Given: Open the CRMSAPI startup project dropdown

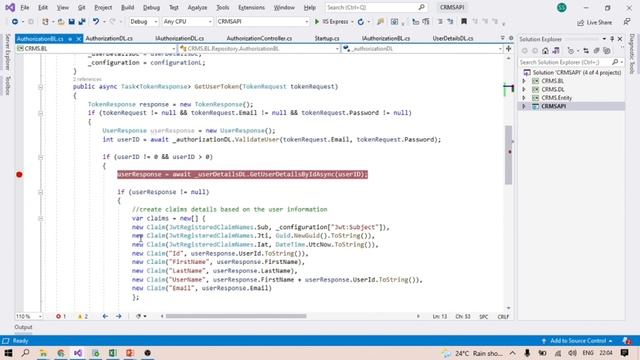Looking at the screenshot, I should [x=262, y=22].
